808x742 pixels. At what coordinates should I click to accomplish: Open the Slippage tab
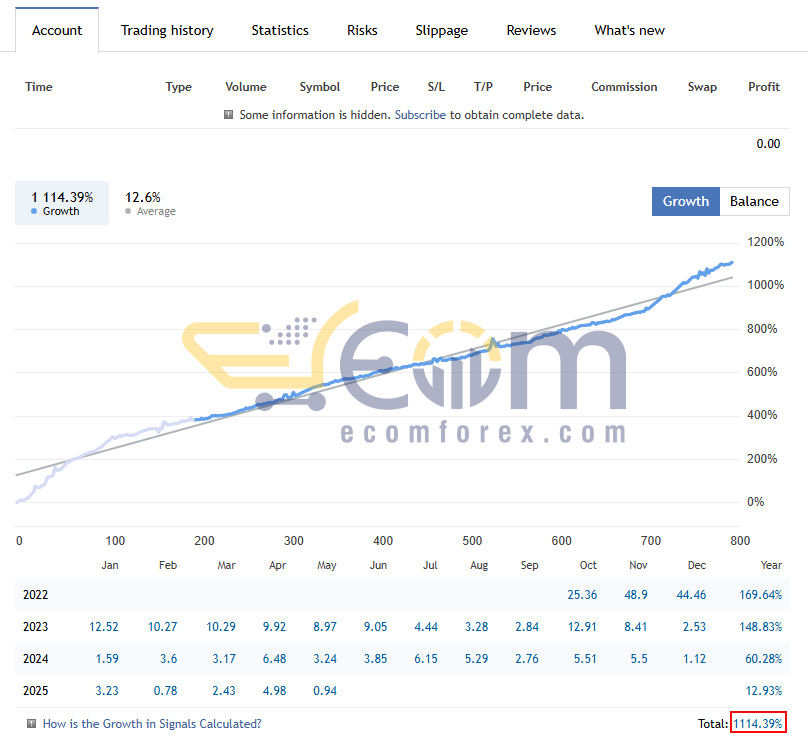pos(442,30)
